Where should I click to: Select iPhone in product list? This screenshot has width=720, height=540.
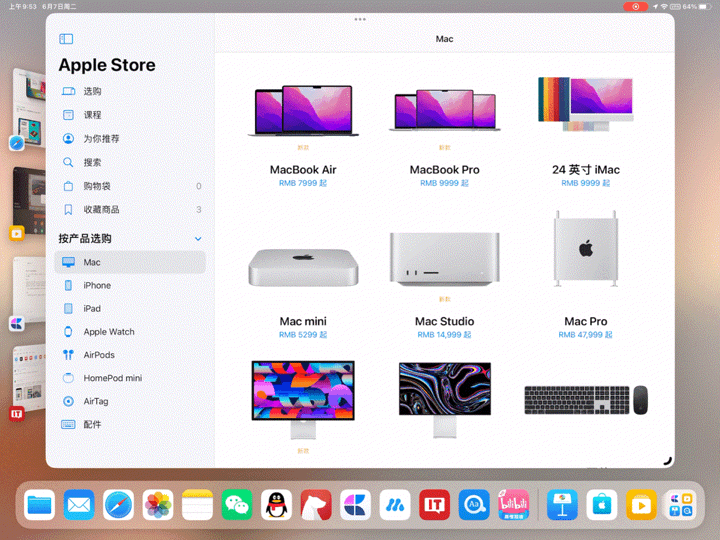[130, 286]
